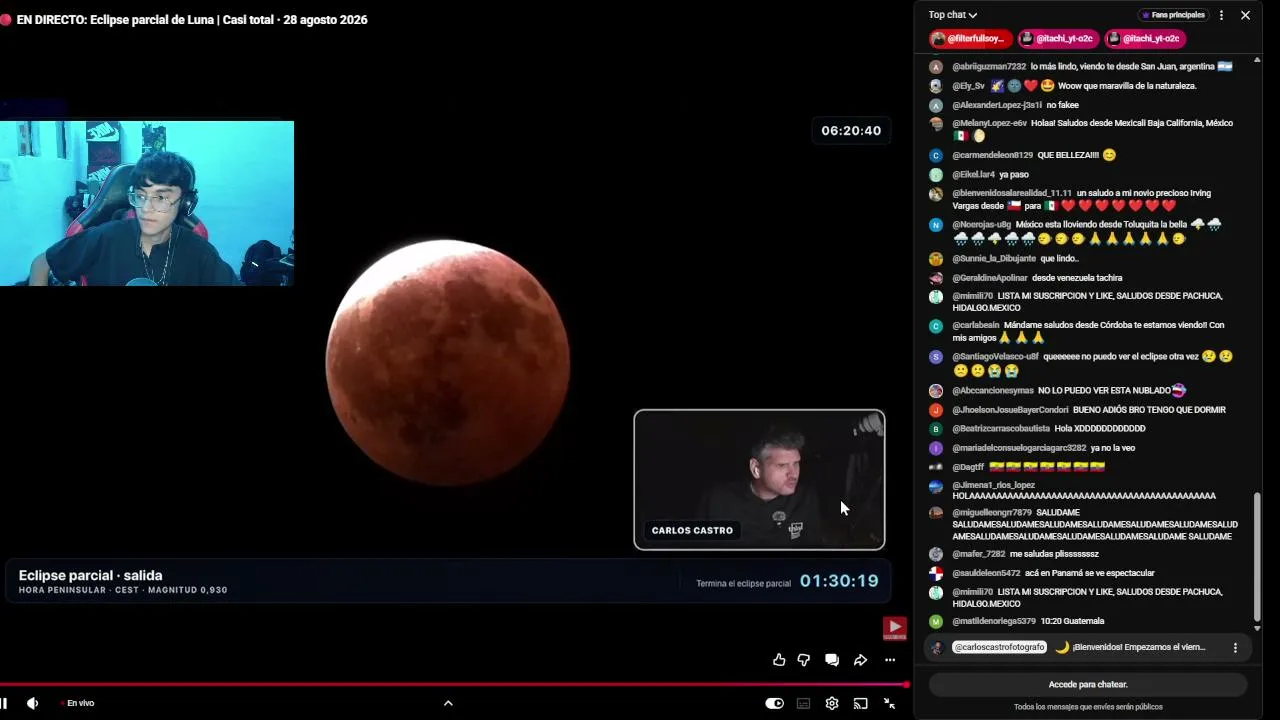
Task: Select username @Eikel.lar4 in chat
Action: [x=973, y=174]
